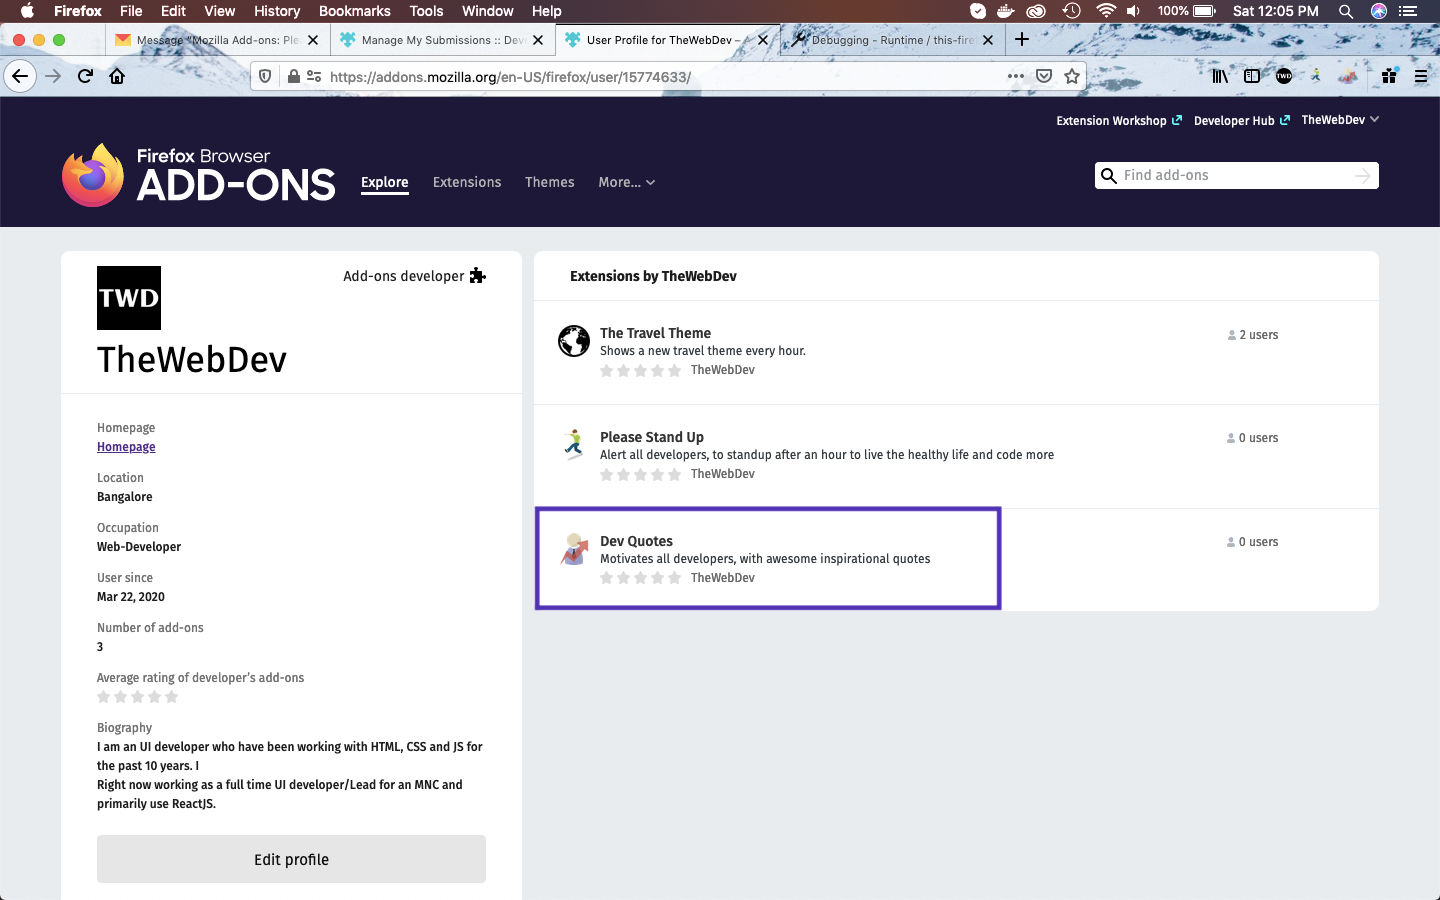Open macOS Spotlight search
The height and width of the screenshot is (900, 1440).
pos(1346,11)
